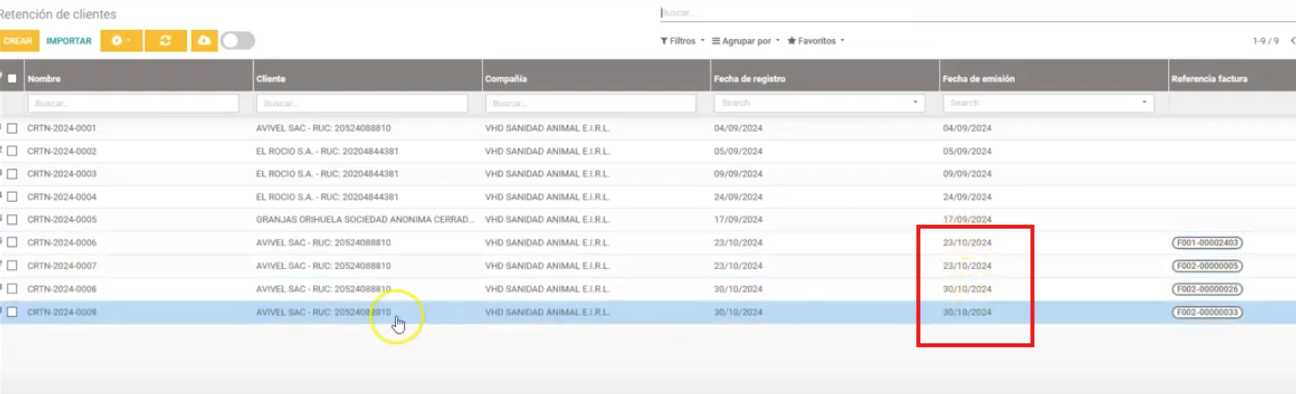The width and height of the screenshot is (1296, 394).
Task: Check the box for CRTN-2024-0008
Action: point(12,289)
